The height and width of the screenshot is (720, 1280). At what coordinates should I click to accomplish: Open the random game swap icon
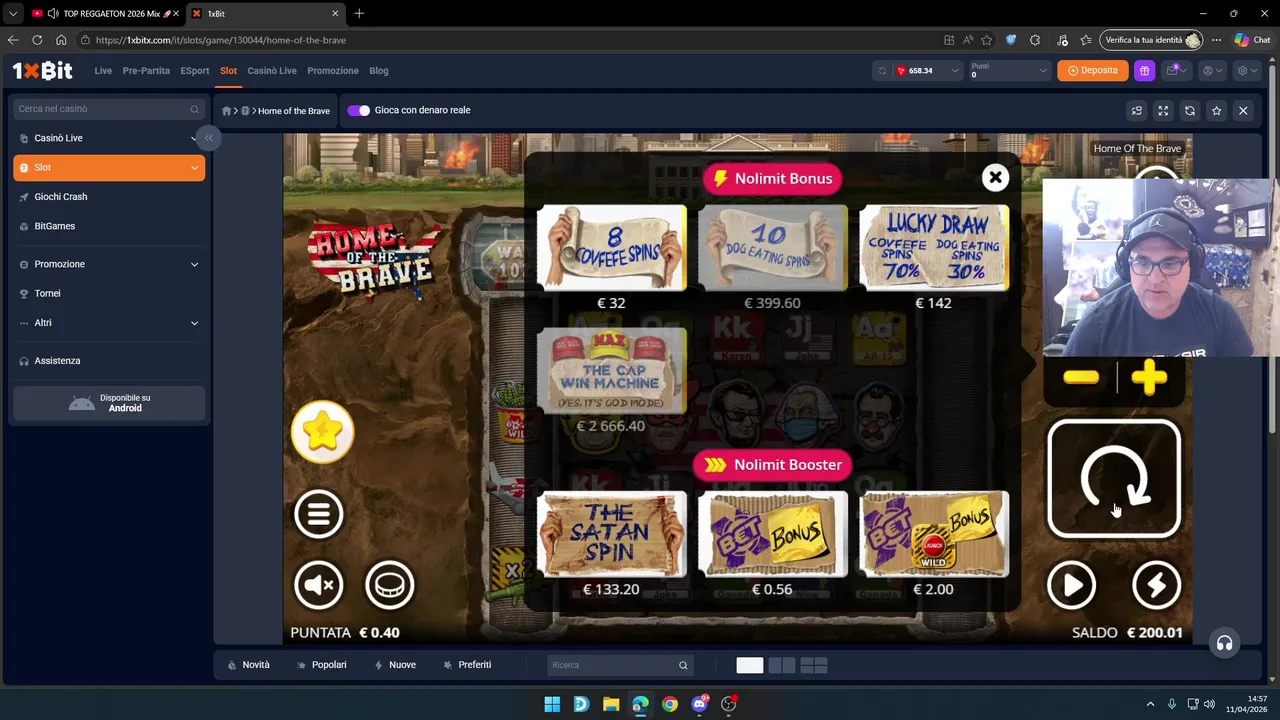[x=1137, y=111]
